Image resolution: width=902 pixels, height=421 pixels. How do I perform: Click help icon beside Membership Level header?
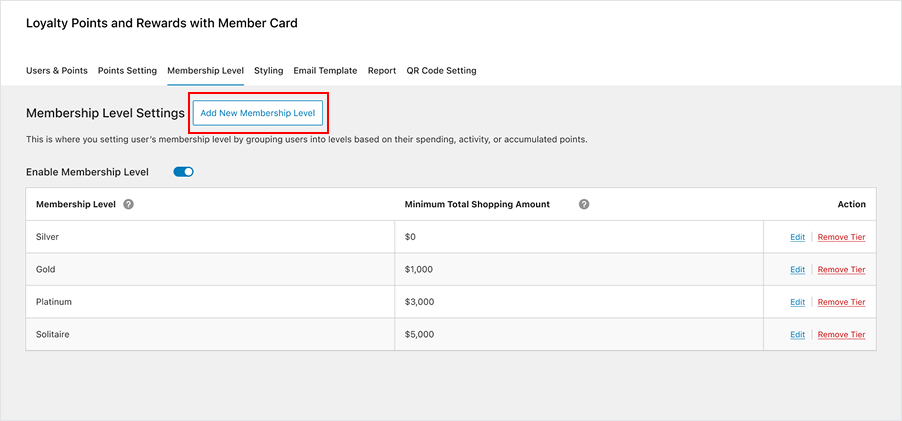[x=129, y=204]
